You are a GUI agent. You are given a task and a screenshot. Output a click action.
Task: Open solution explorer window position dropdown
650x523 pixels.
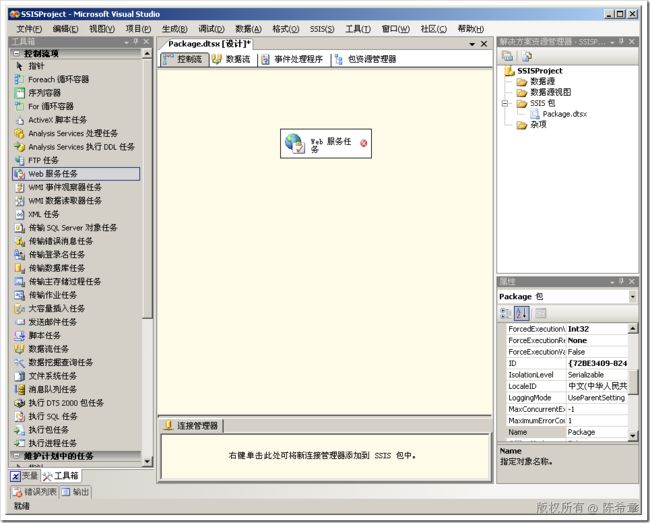[612, 42]
